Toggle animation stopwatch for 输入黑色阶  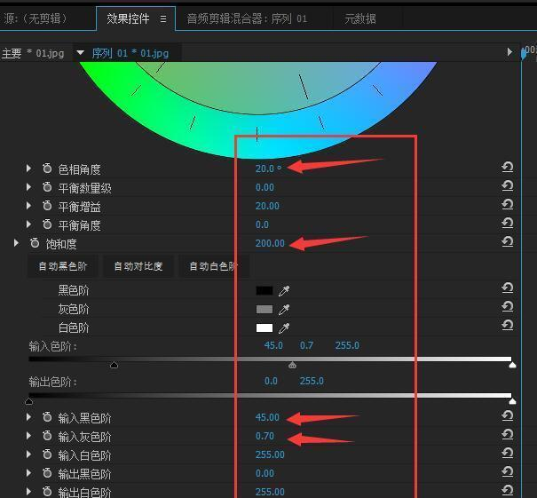[x=47, y=417]
